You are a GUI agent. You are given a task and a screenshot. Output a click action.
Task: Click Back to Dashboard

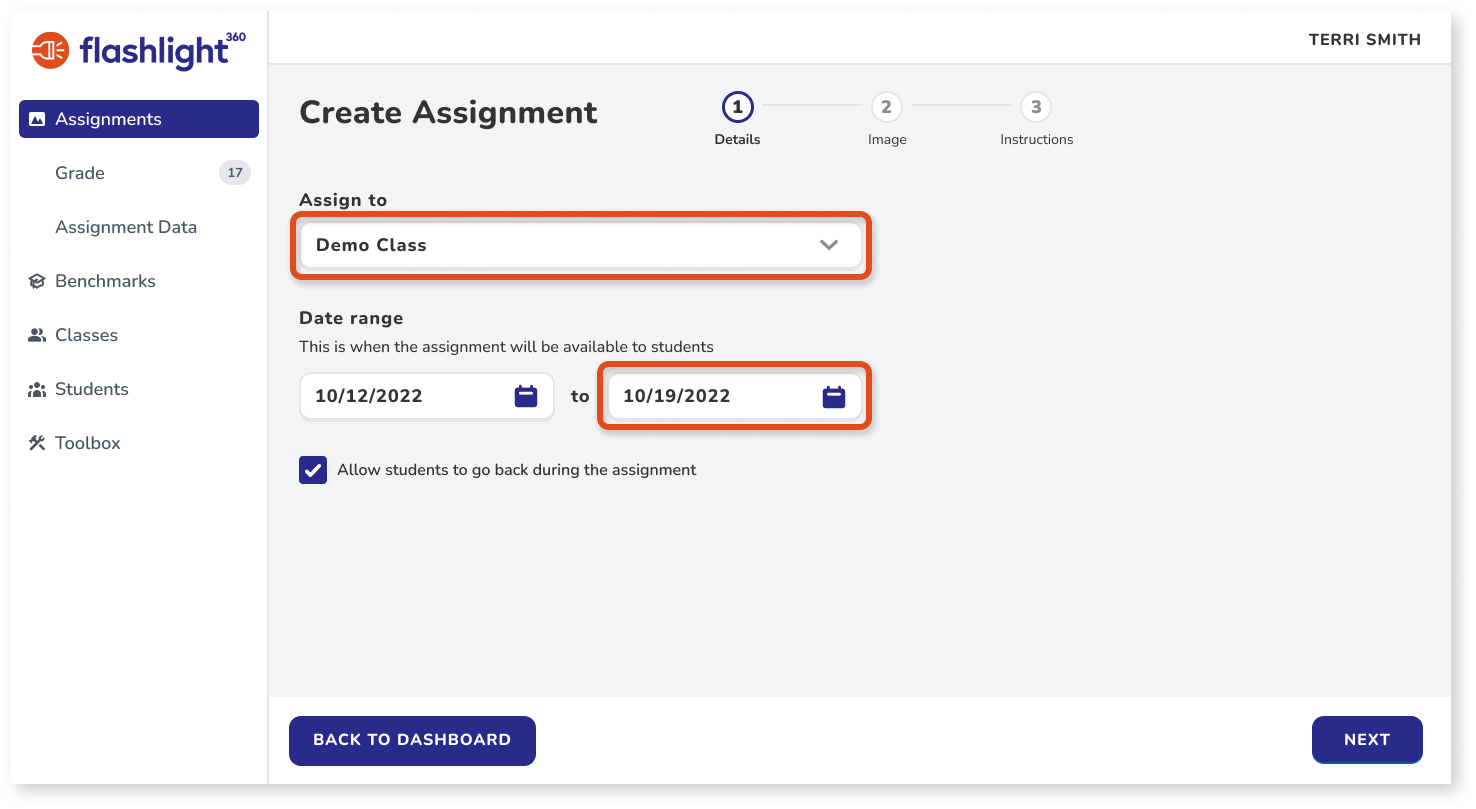[412, 740]
